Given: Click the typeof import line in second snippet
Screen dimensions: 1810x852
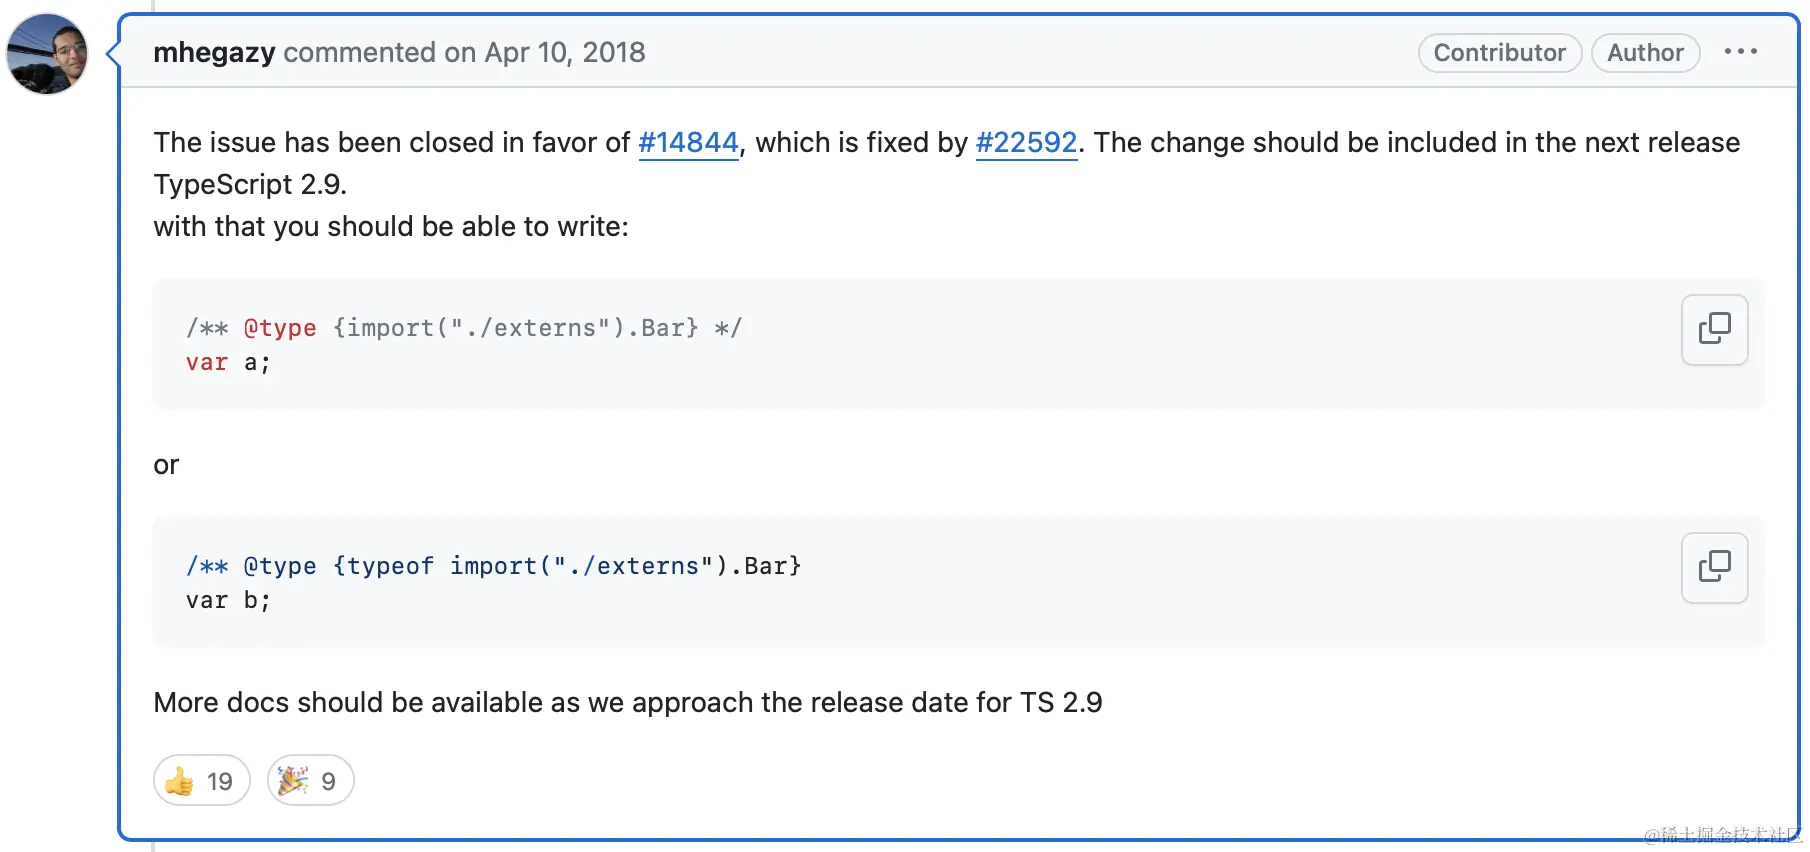Looking at the screenshot, I should [x=494, y=566].
